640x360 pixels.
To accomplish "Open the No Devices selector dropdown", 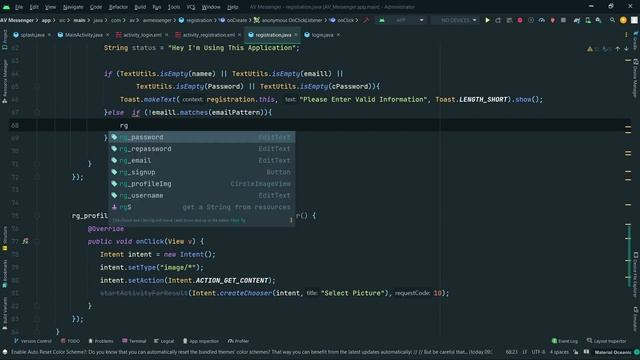I will point(456,20).
